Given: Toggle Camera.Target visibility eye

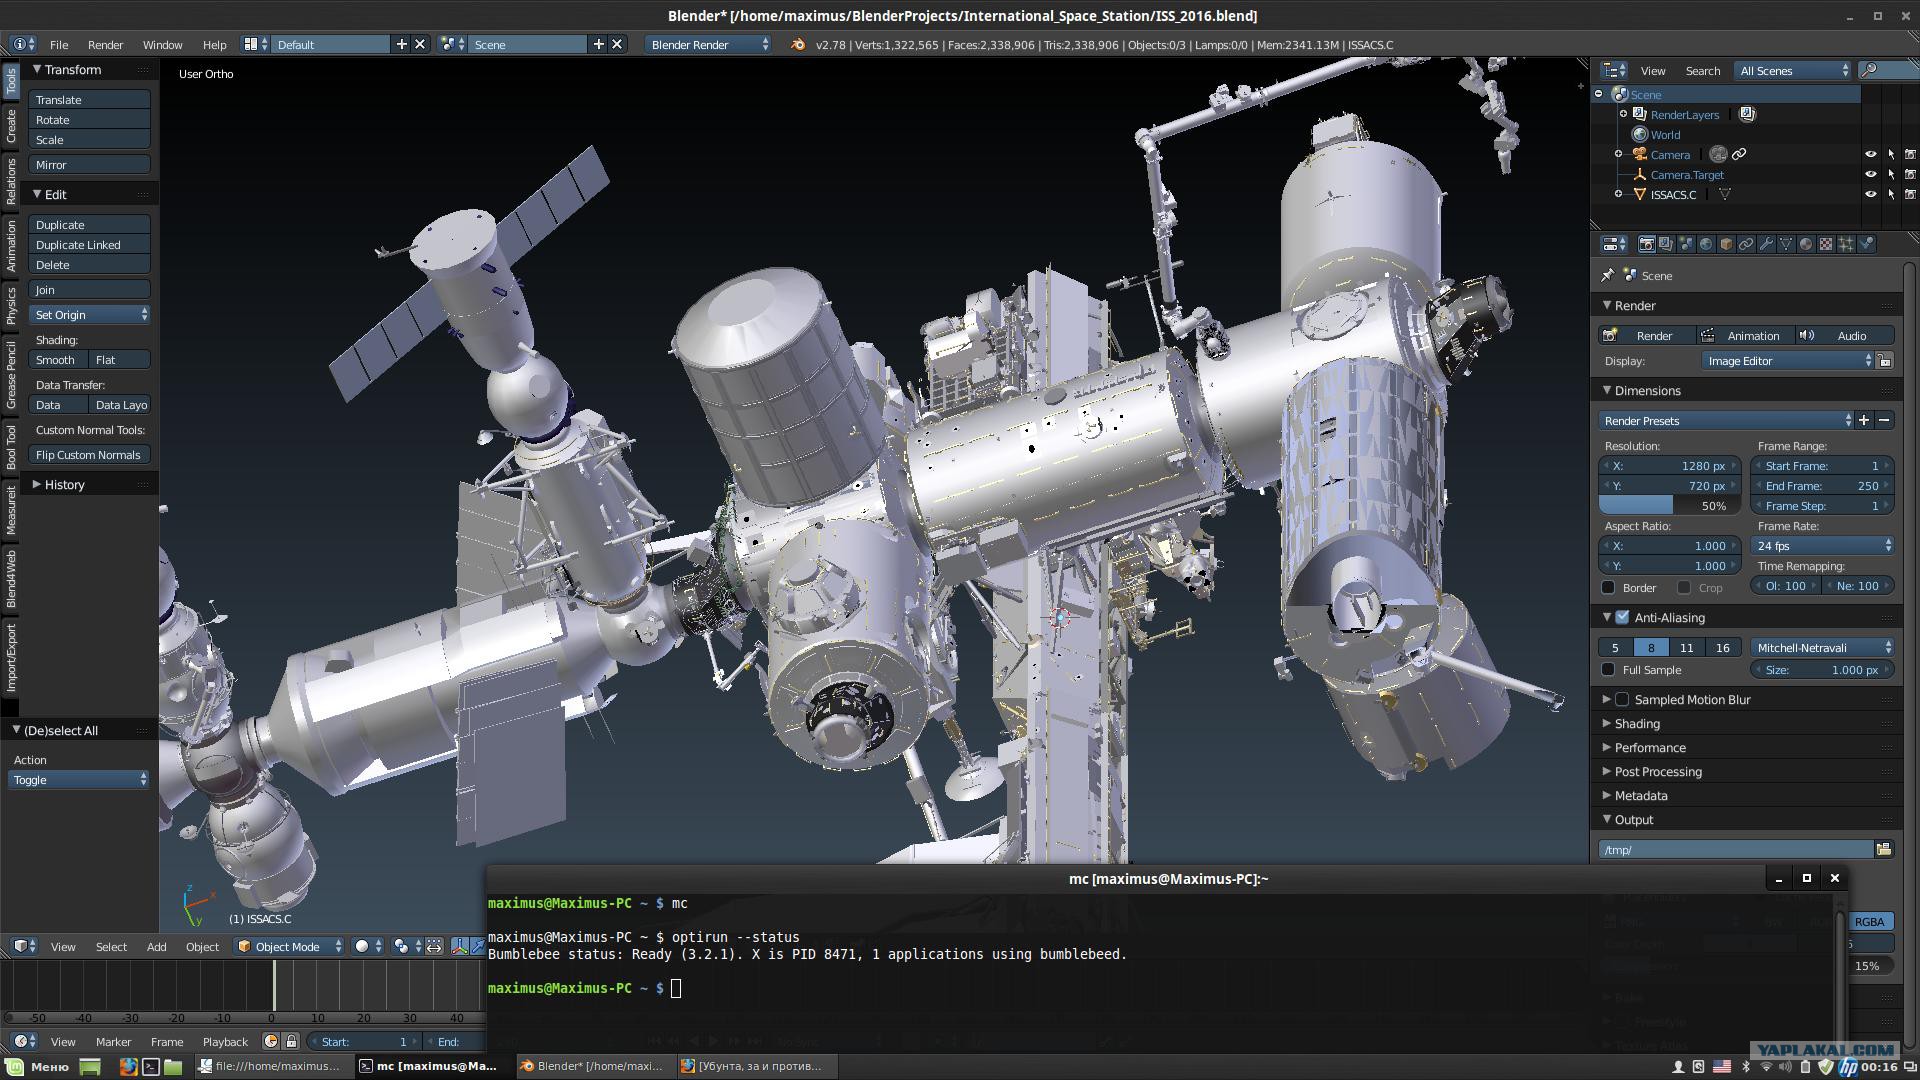Looking at the screenshot, I should pos(1871,175).
